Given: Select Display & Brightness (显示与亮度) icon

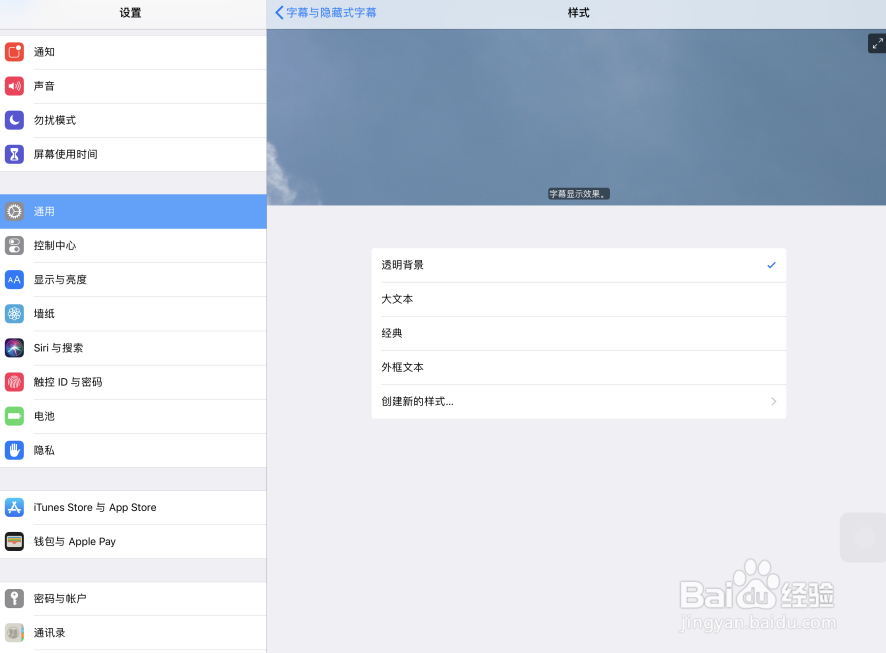Looking at the screenshot, I should (14, 279).
